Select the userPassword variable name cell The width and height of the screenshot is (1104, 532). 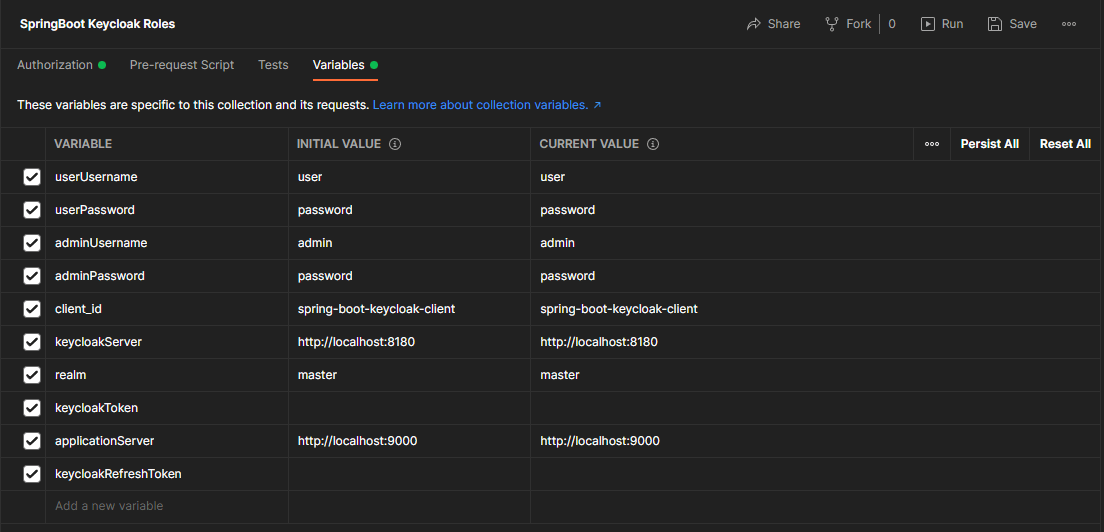coord(167,210)
